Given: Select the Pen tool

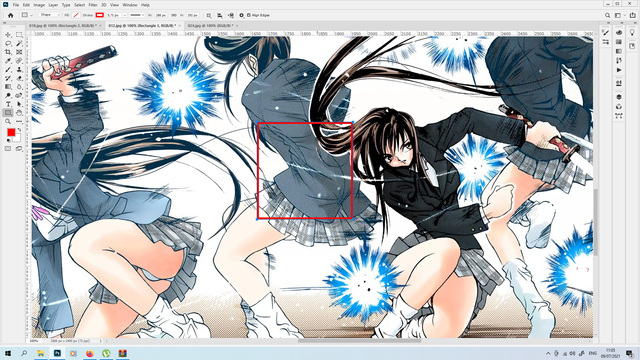Looking at the screenshot, I should click(19, 95).
